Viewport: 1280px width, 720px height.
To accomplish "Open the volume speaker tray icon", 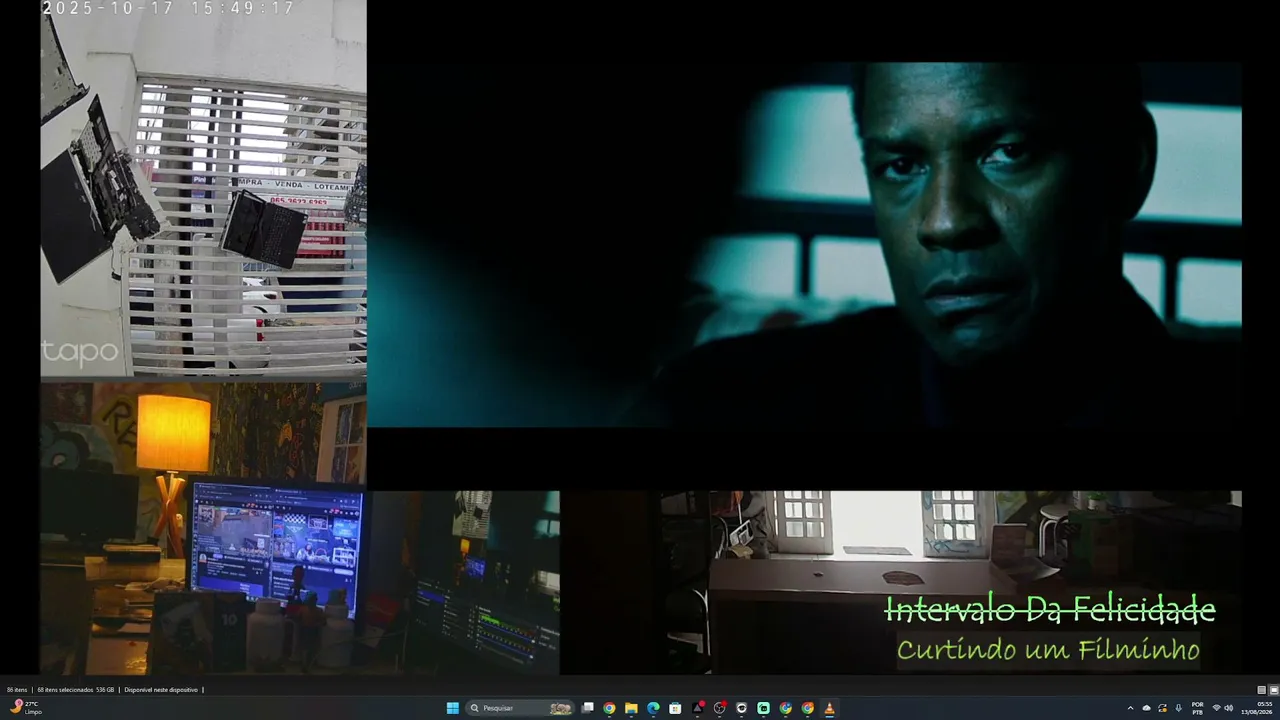I will tap(1229, 708).
